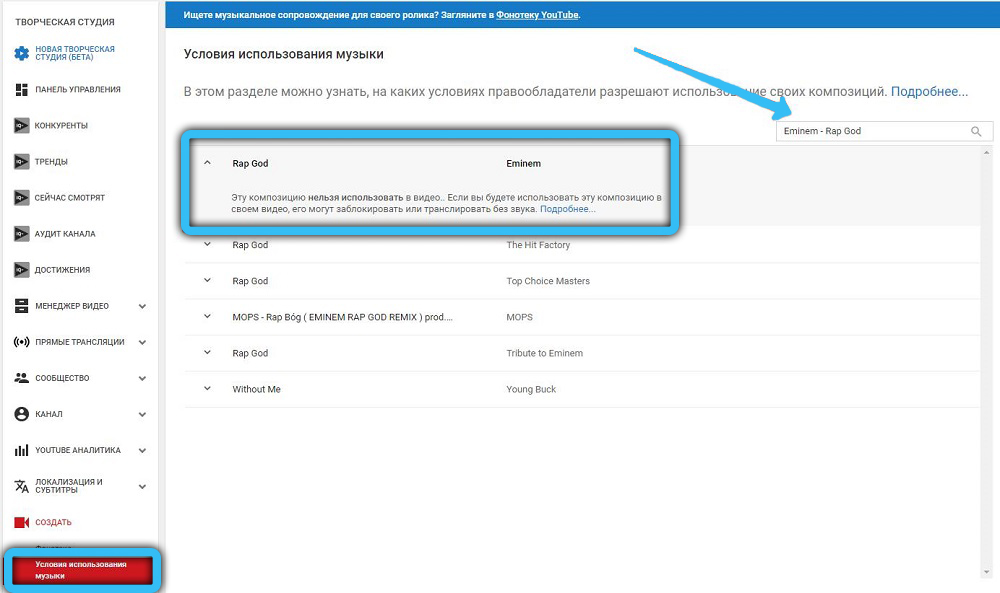Click the Аудит канала sidebar icon
1000x593 pixels.
tap(22, 234)
